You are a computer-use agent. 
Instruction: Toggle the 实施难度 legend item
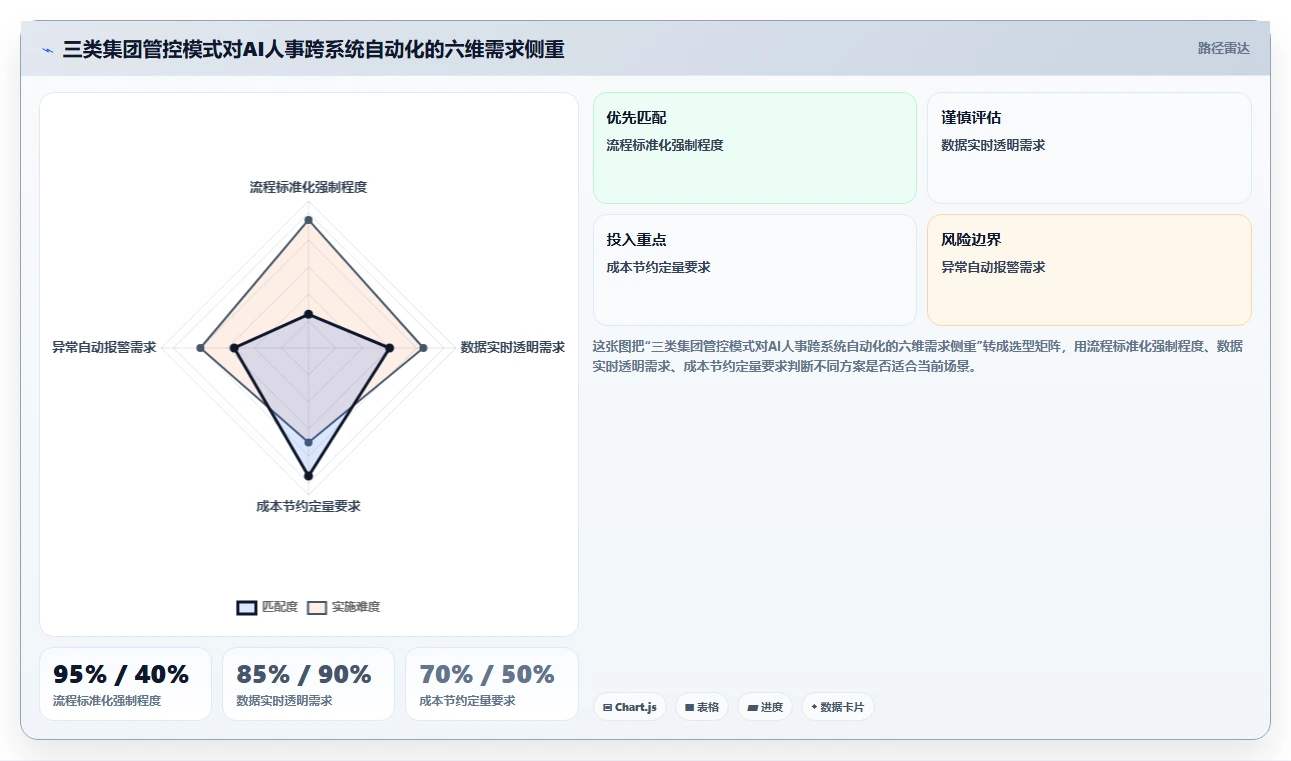point(343,607)
